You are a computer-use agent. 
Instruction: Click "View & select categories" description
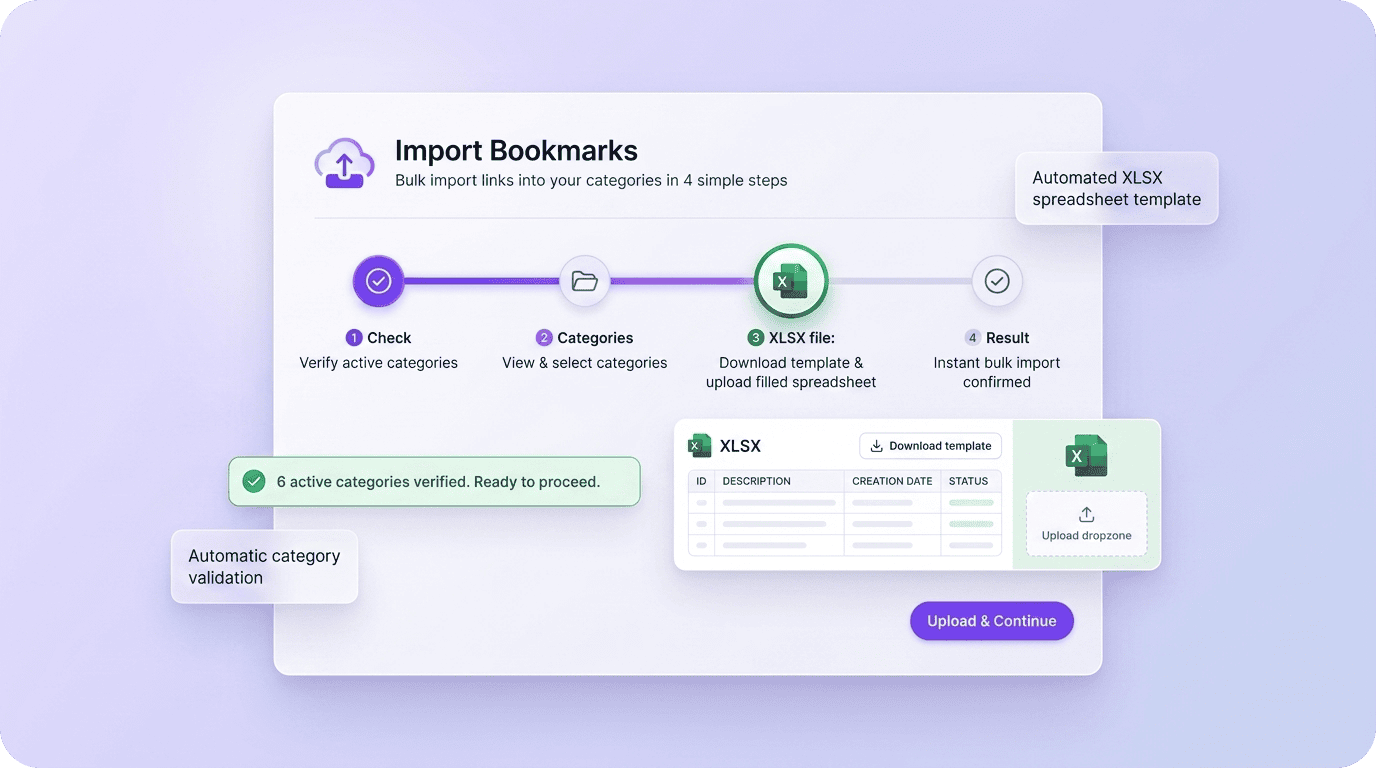click(x=584, y=363)
